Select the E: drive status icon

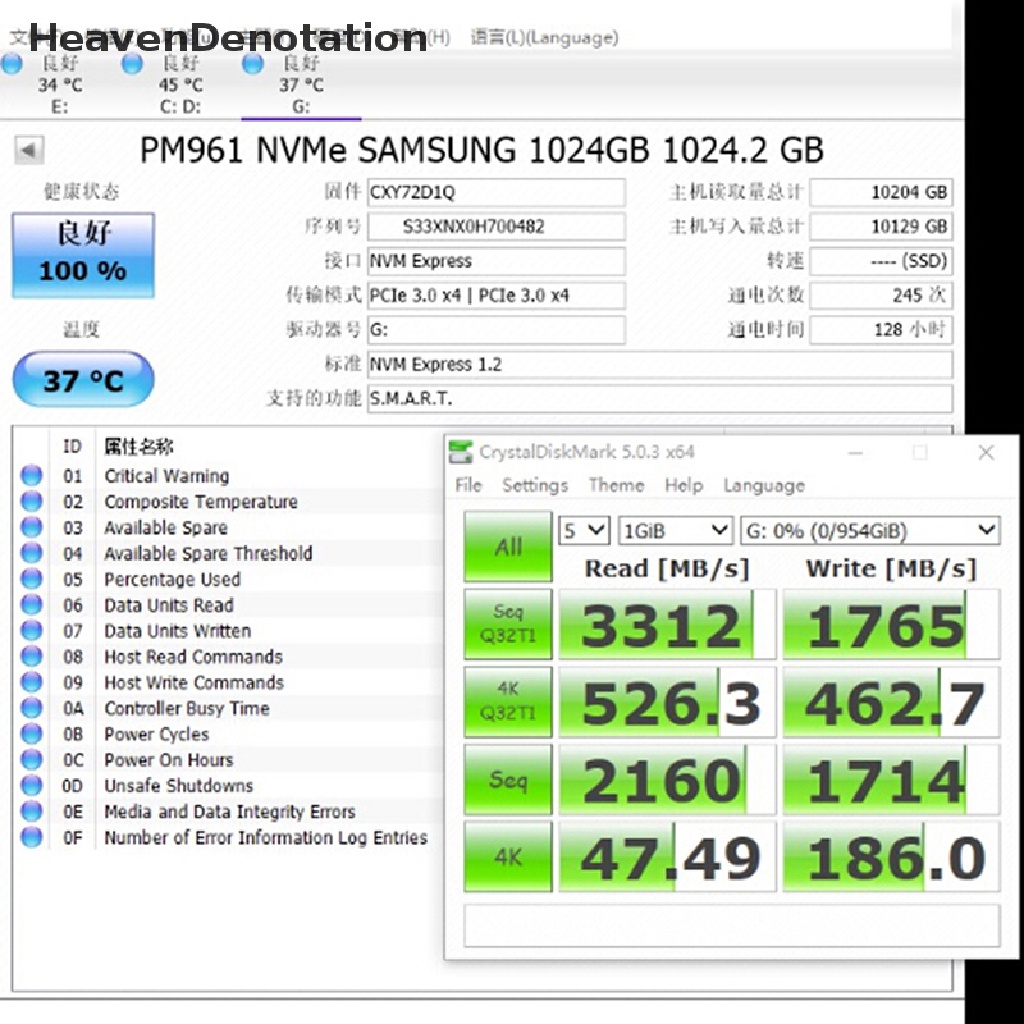[12, 63]
